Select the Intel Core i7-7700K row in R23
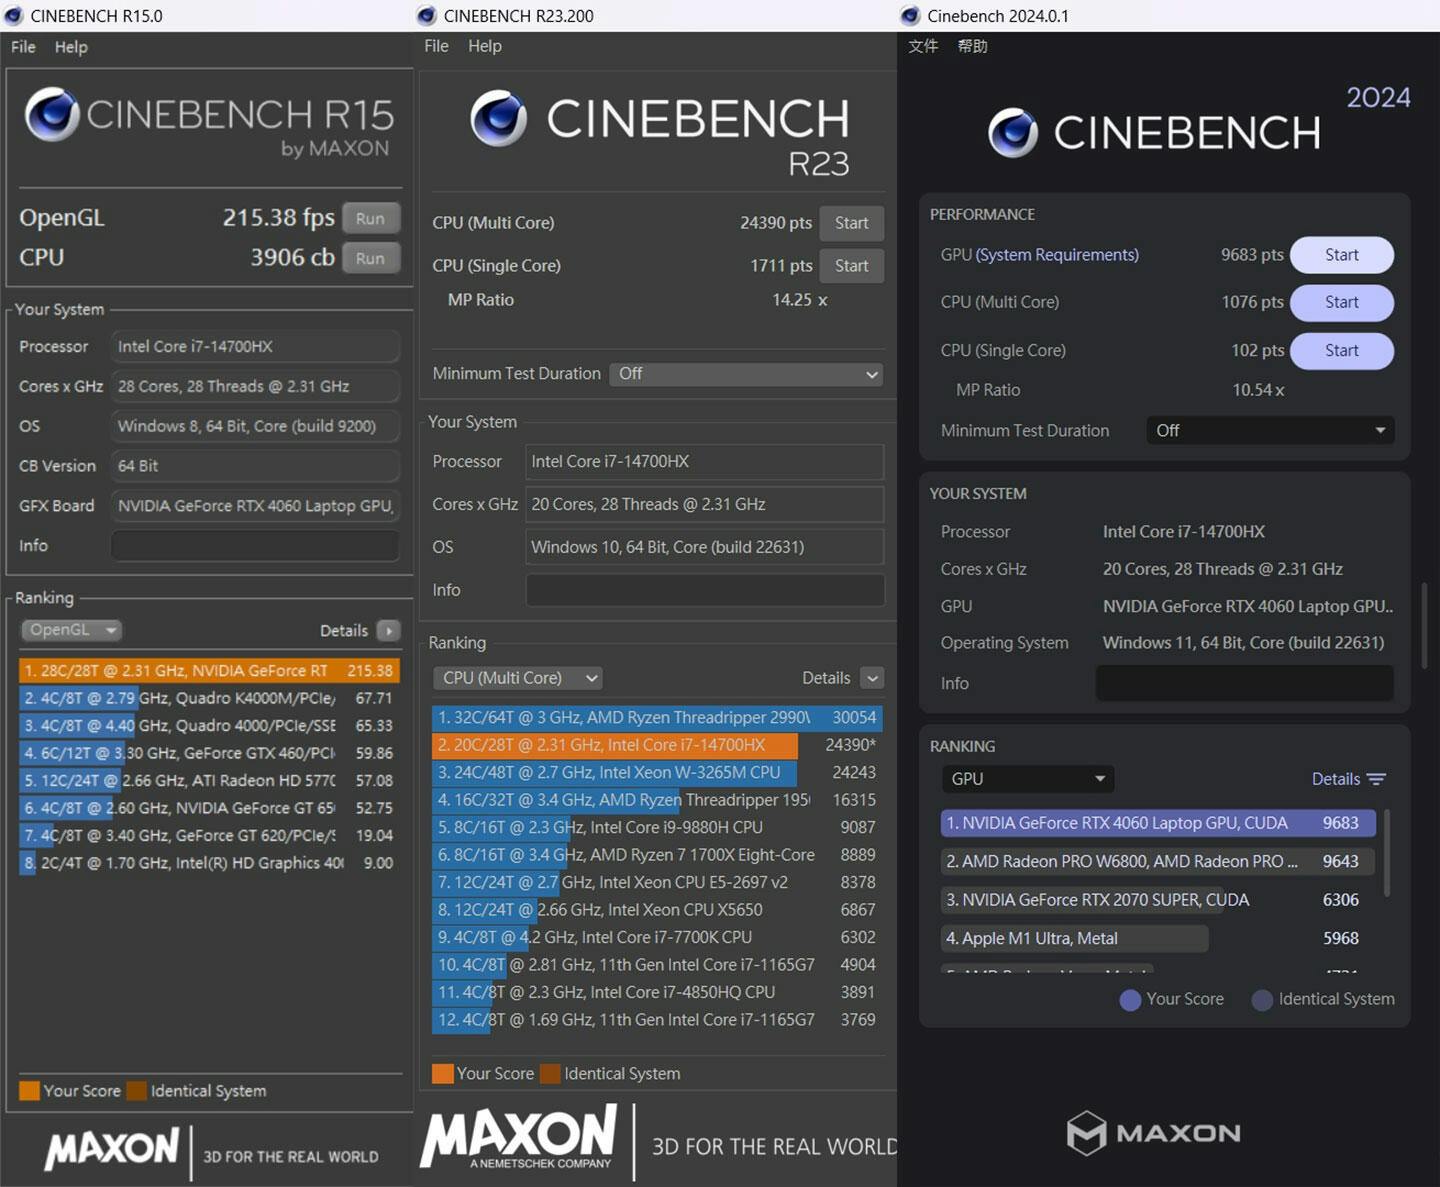 click(x=657, y=938)
